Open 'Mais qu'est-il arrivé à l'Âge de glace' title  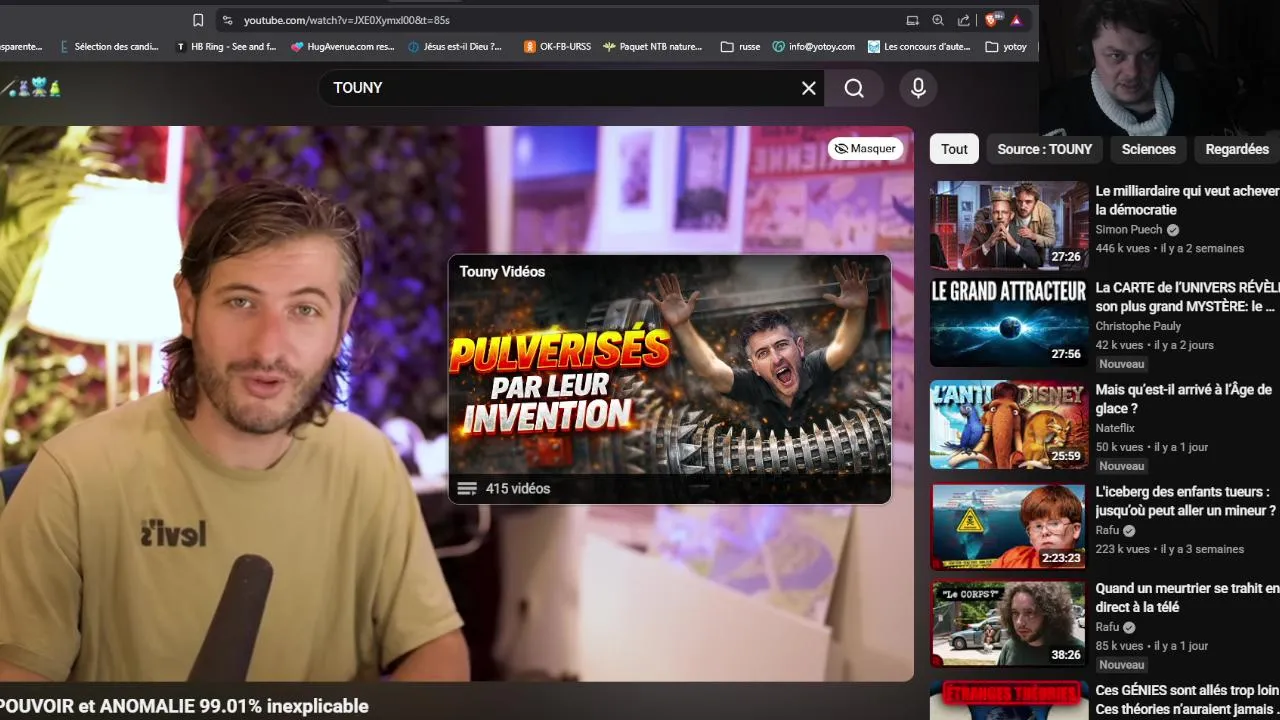(x=1183, y=399)
